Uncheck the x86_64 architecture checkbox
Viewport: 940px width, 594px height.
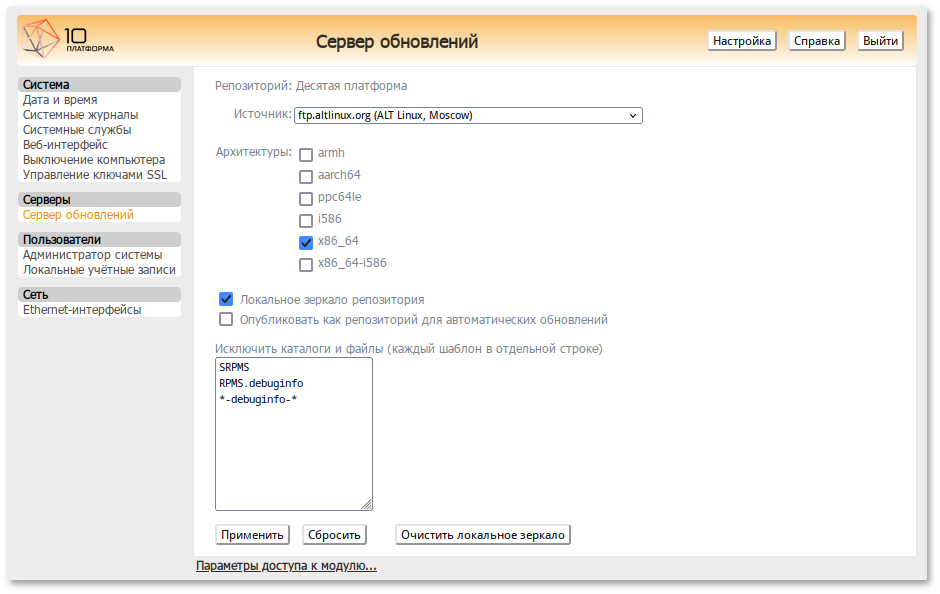point(306,242)
